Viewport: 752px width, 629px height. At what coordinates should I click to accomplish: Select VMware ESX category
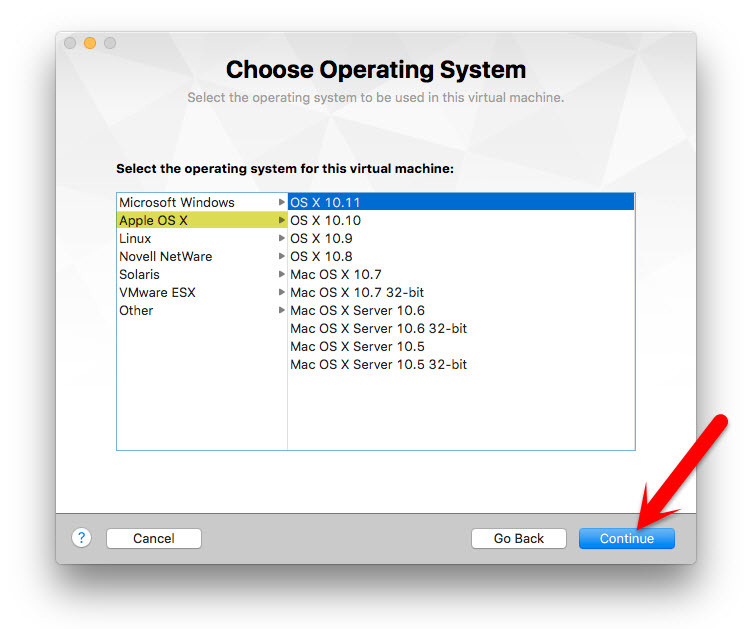point(202,292)
